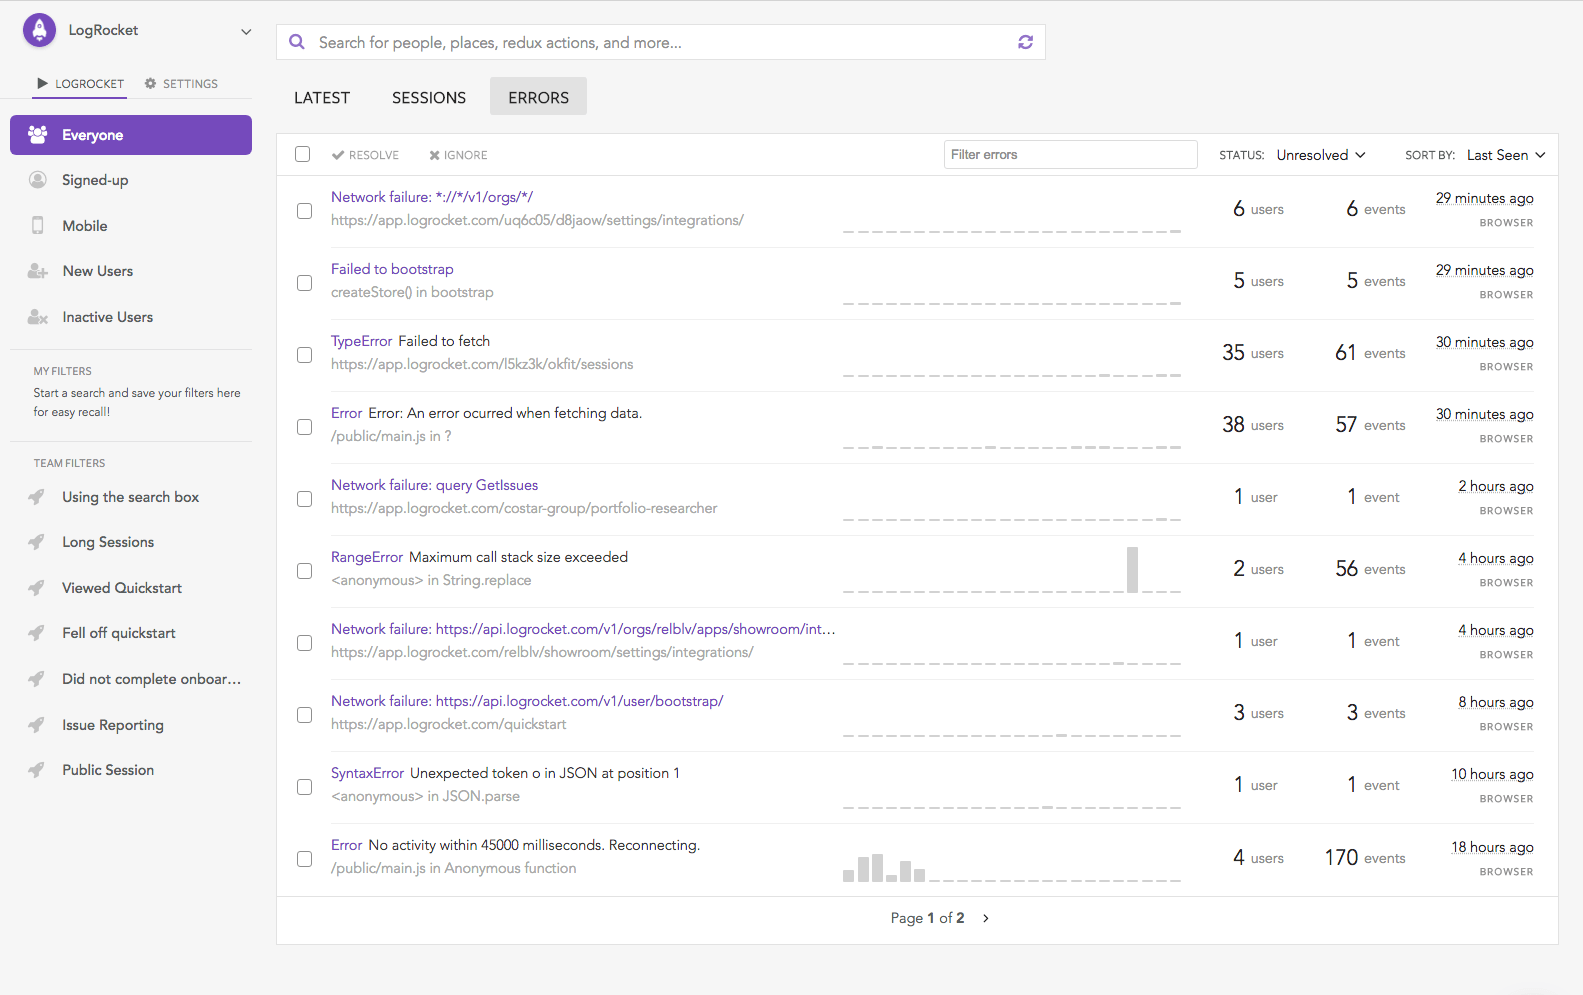The height and width of the screenshot is (995, 1583).
Task: Click the Everyone people icon
Action: pos(38,134)
